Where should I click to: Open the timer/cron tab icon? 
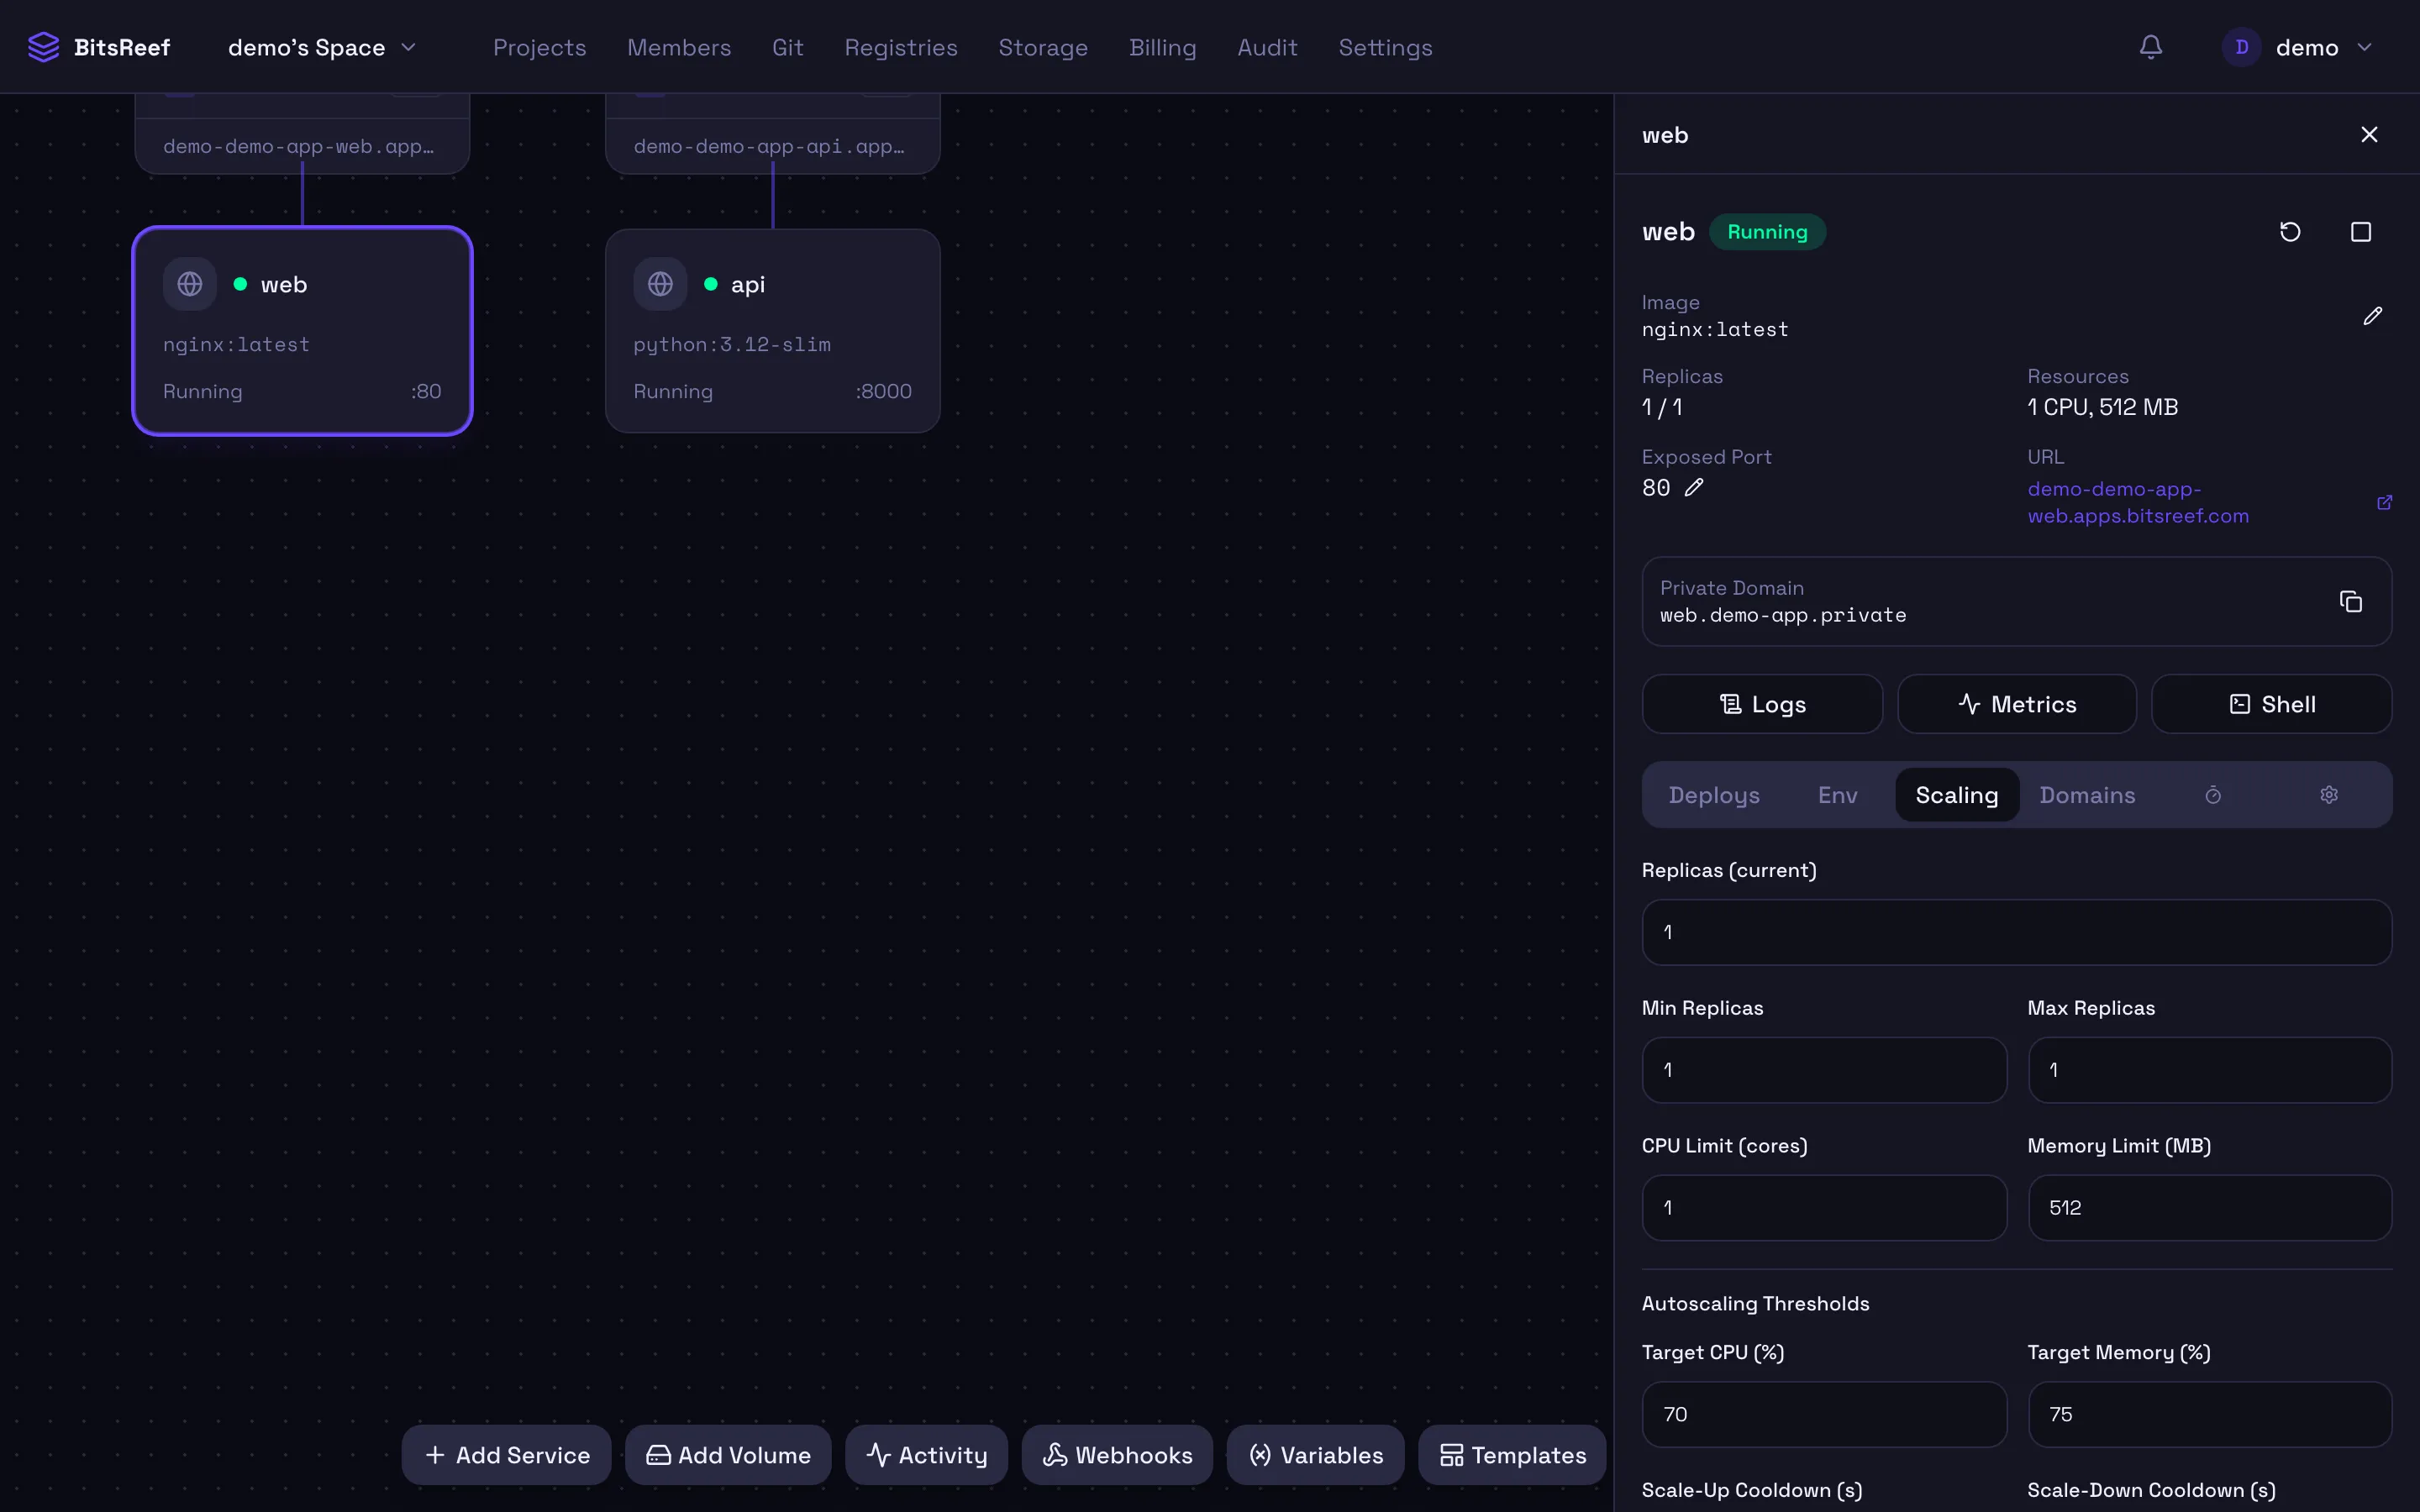[2213, 795]
